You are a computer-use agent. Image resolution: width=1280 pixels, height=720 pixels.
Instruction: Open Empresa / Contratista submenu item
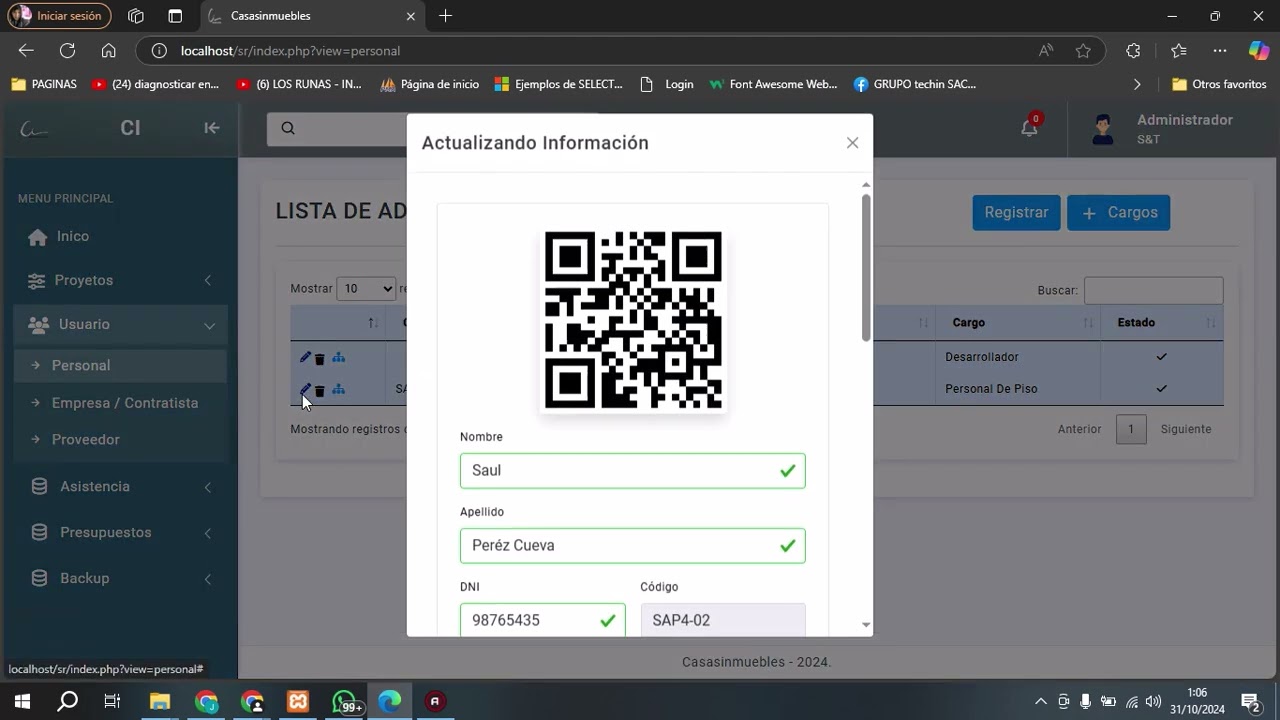pos(121,403)
